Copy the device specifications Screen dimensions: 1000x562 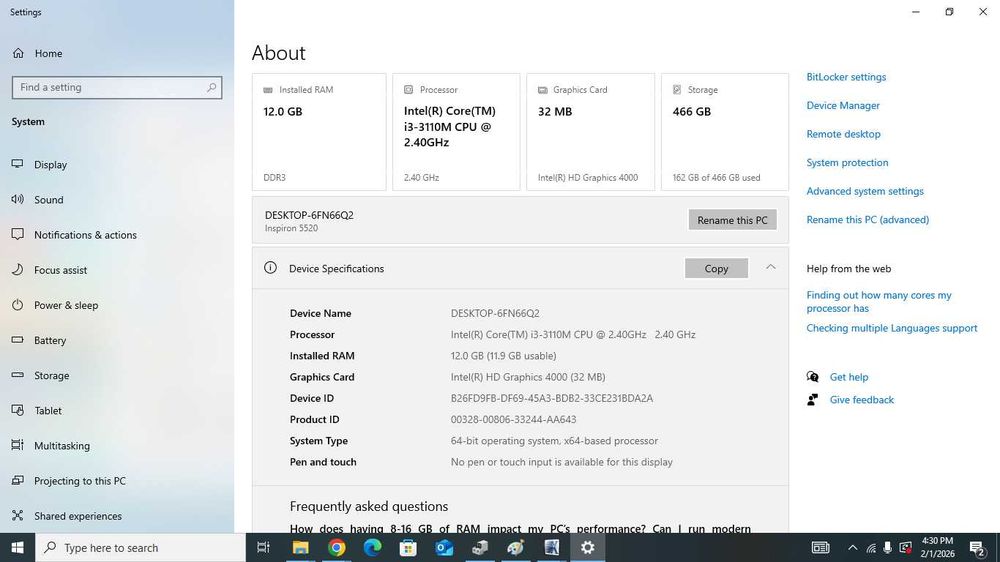pos(716,269)
